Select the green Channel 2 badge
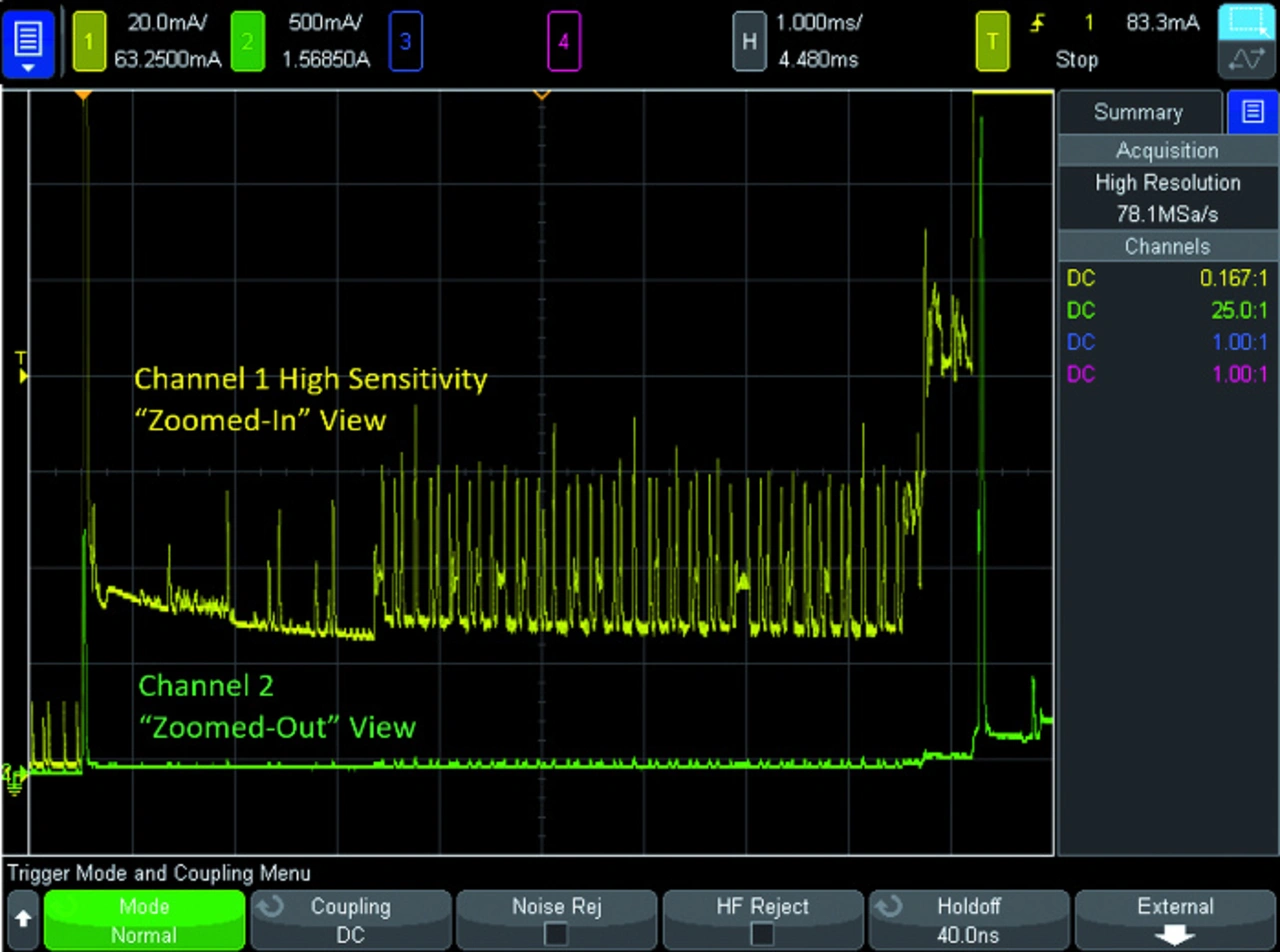The height and width of the screenshot is (952, 1280). [x=247, y=42]
